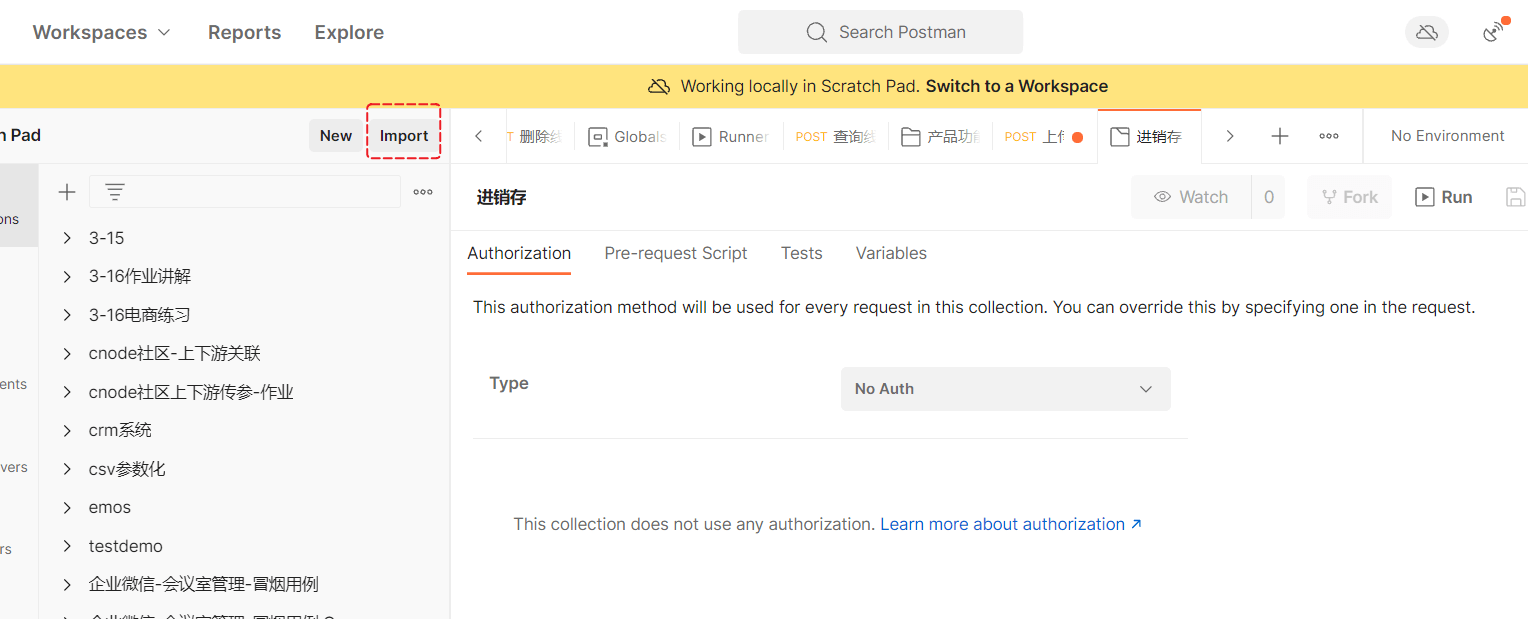The width and height of the screenshot is (1528, 619).
Task: Open tab bar three-dots options
Action: pos(1329,136)
